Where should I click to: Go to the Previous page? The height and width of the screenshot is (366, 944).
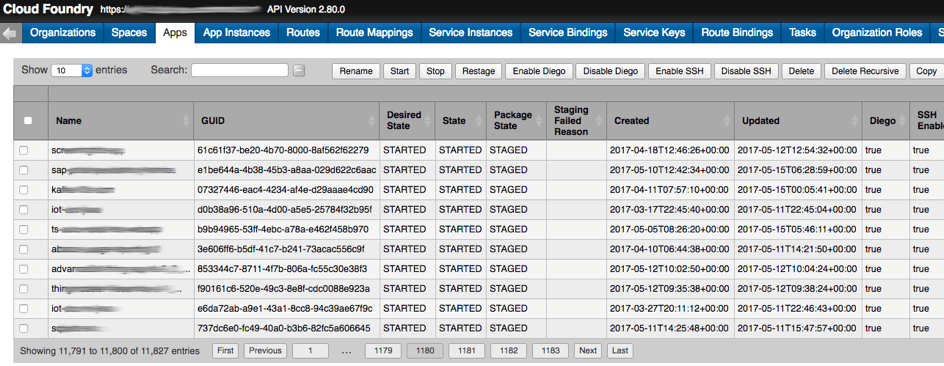pos(265,350)
